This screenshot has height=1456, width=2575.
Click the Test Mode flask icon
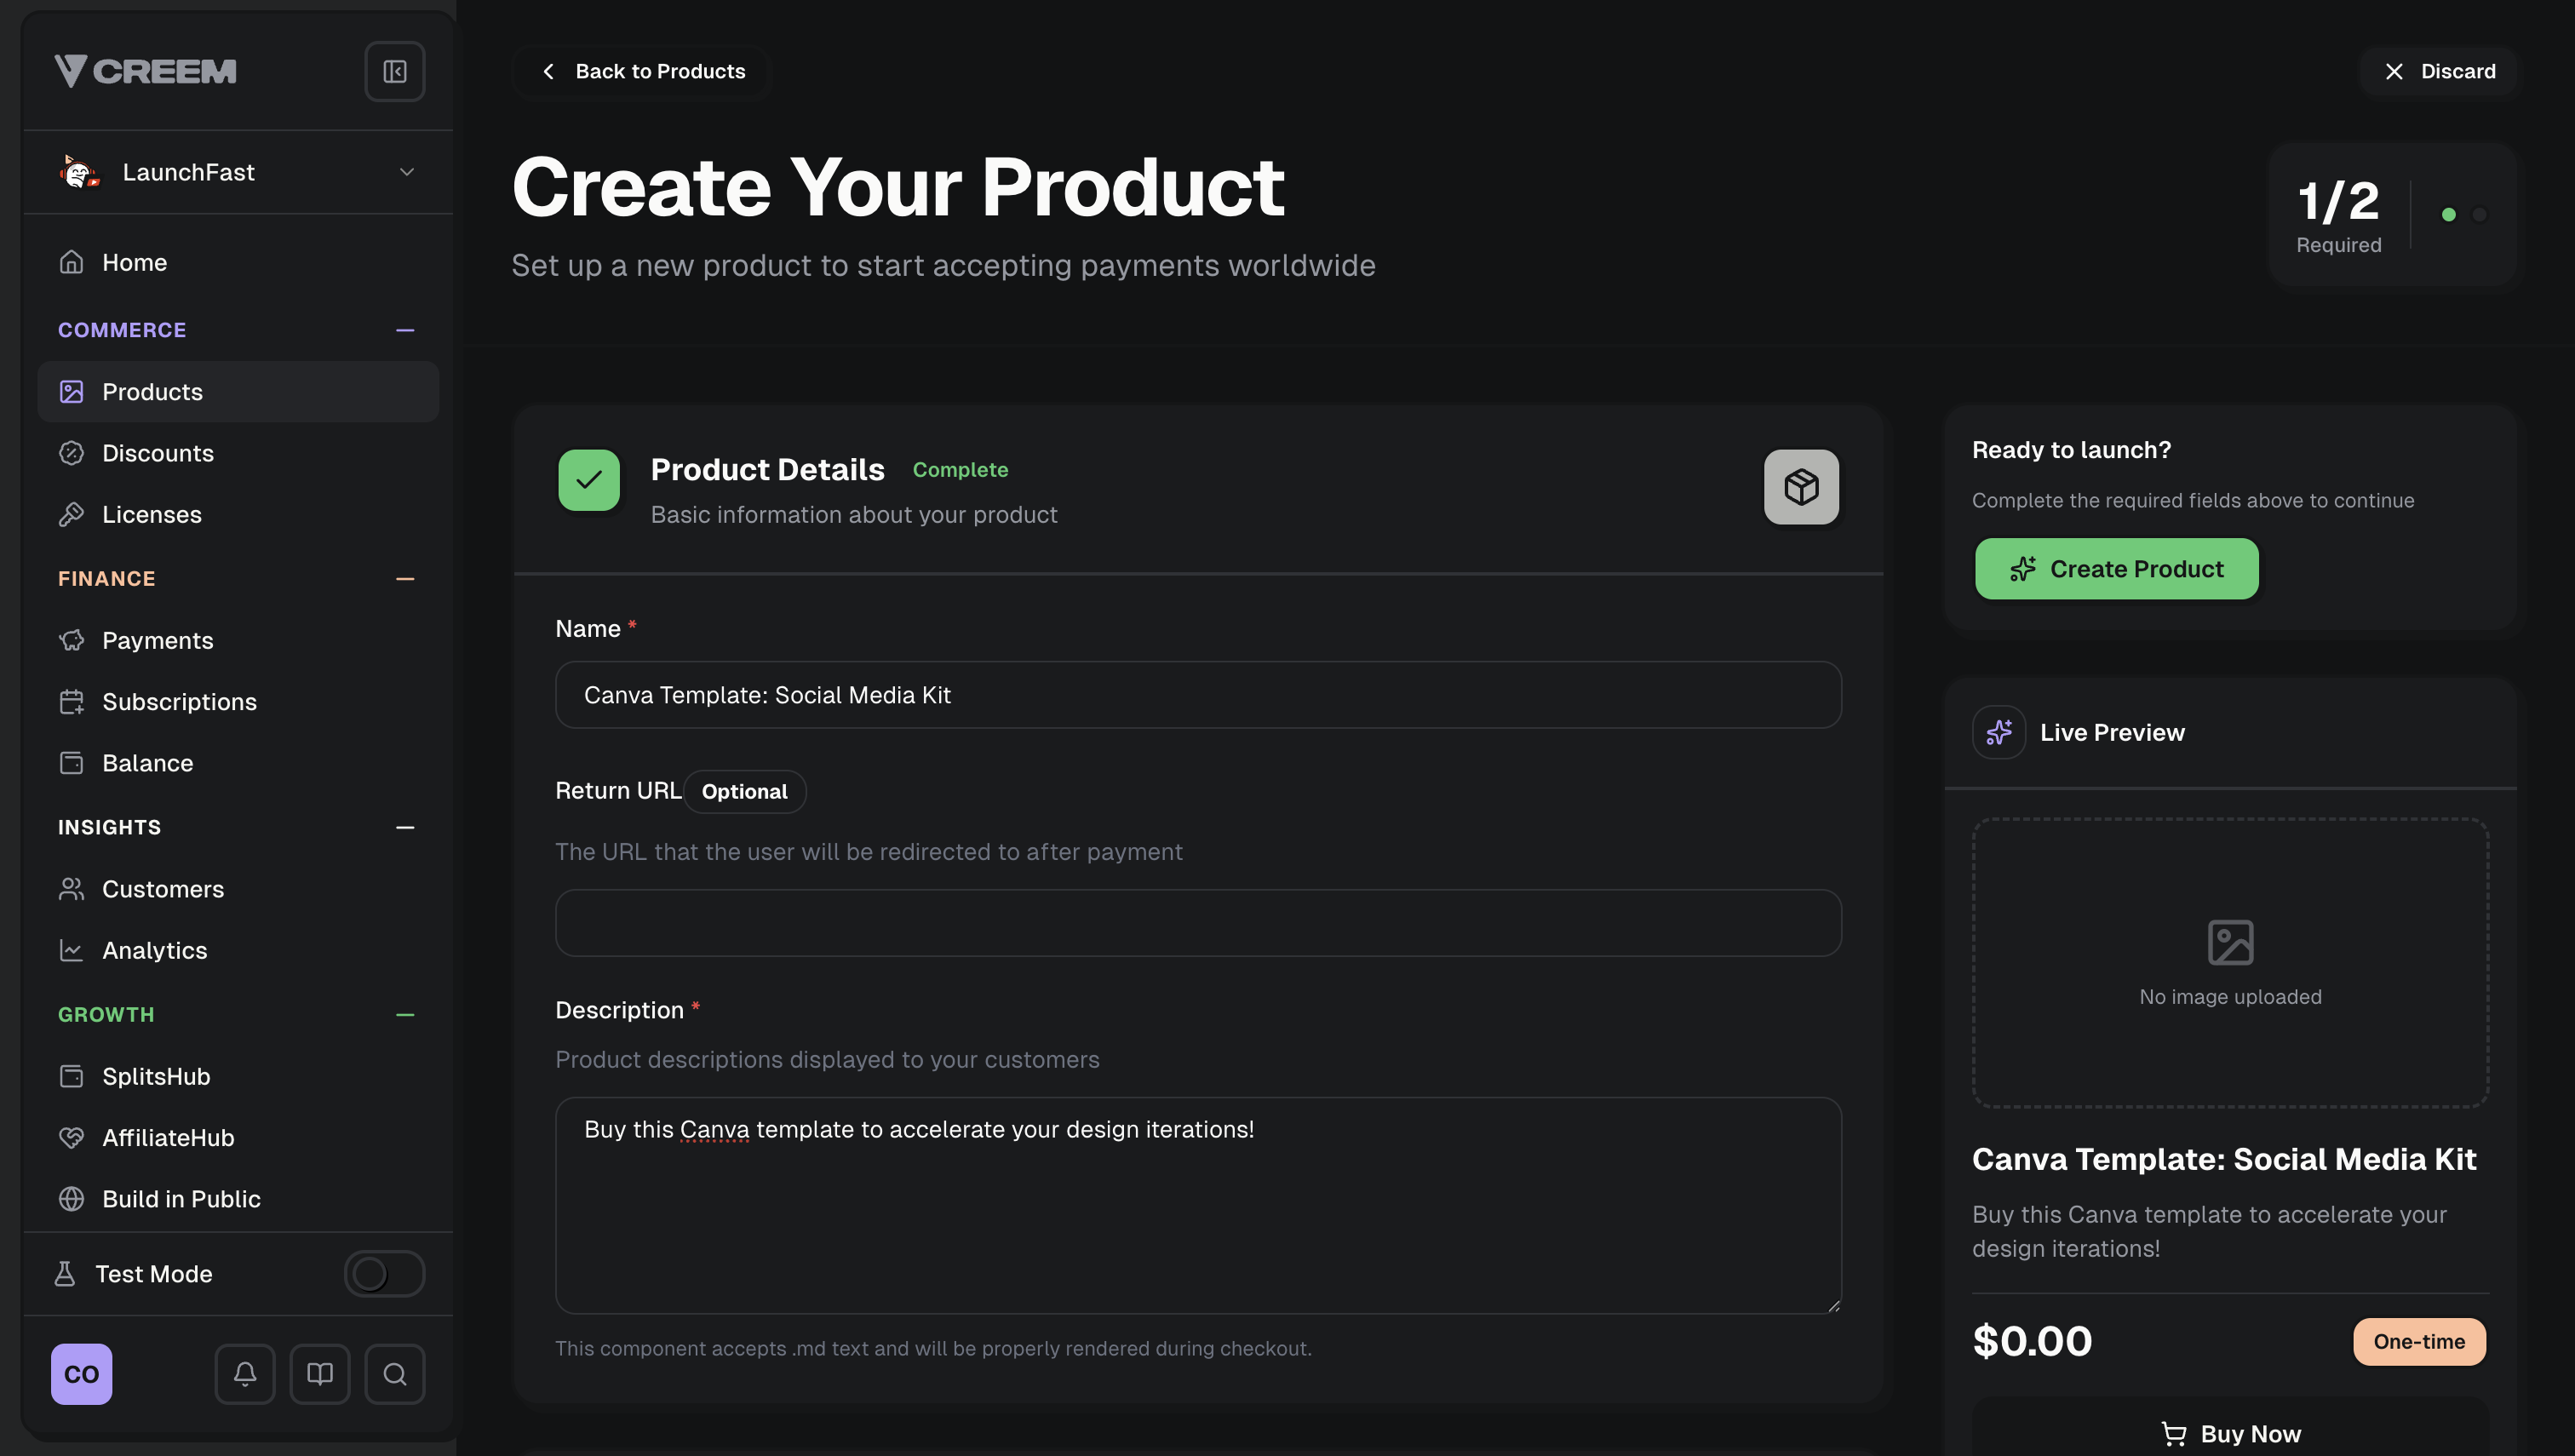pyautogui.click(x=65, y=1274)
